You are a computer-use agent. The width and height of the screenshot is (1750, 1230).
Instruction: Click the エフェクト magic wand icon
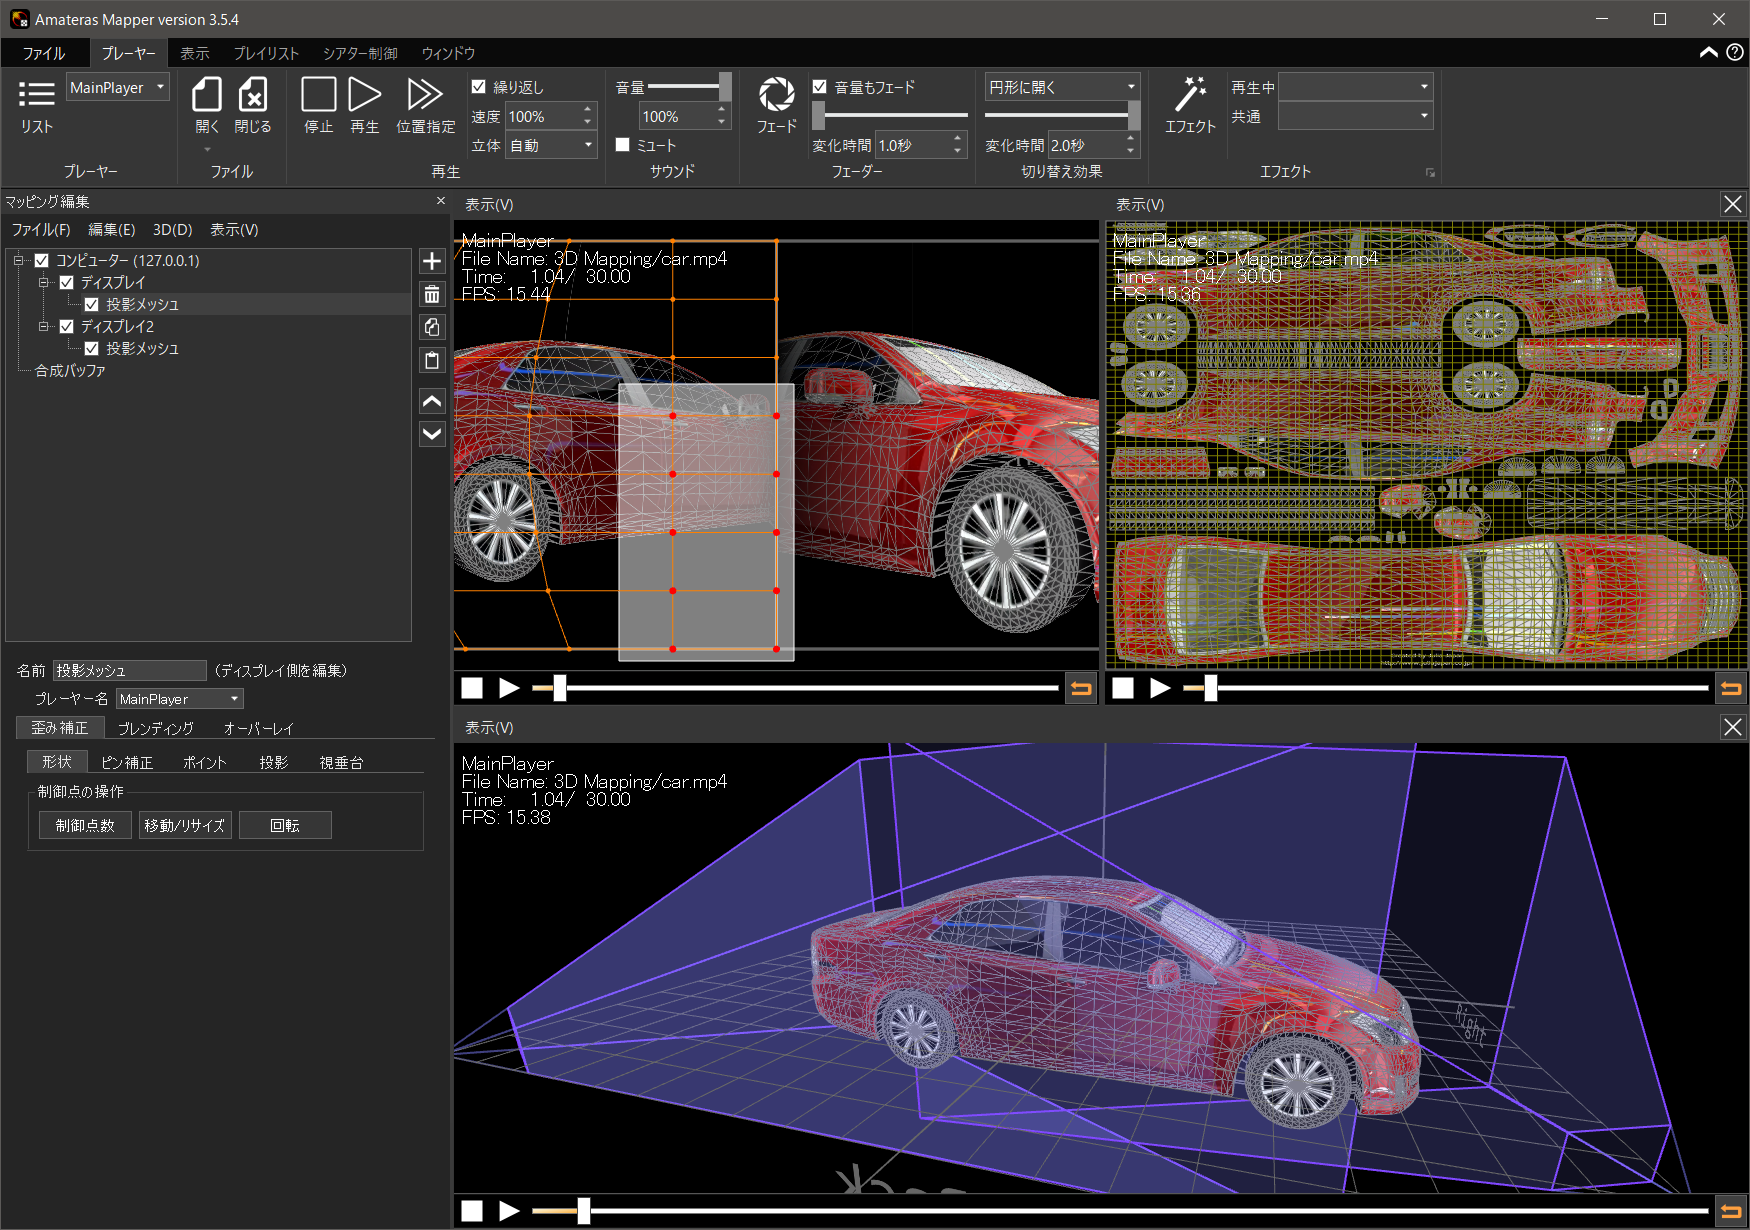pyautogui.click(x=1190, y=95)
